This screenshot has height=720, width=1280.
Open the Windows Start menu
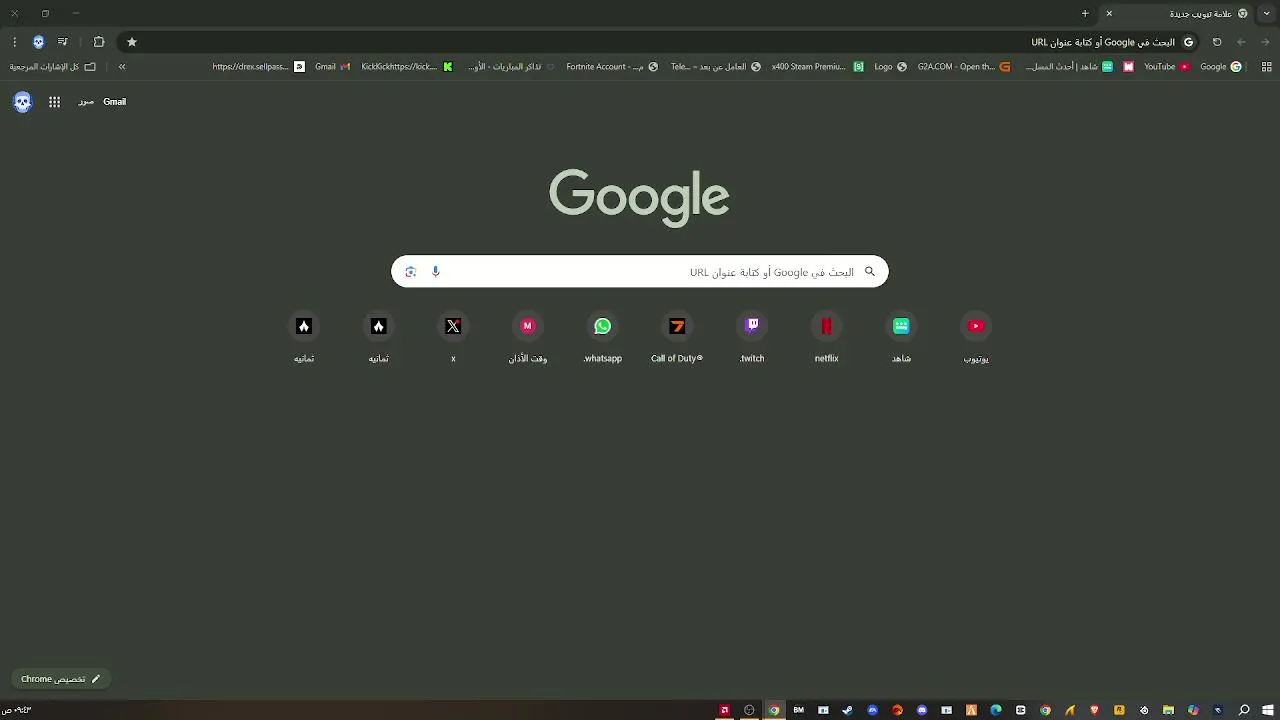click(x=1267, y=711)
